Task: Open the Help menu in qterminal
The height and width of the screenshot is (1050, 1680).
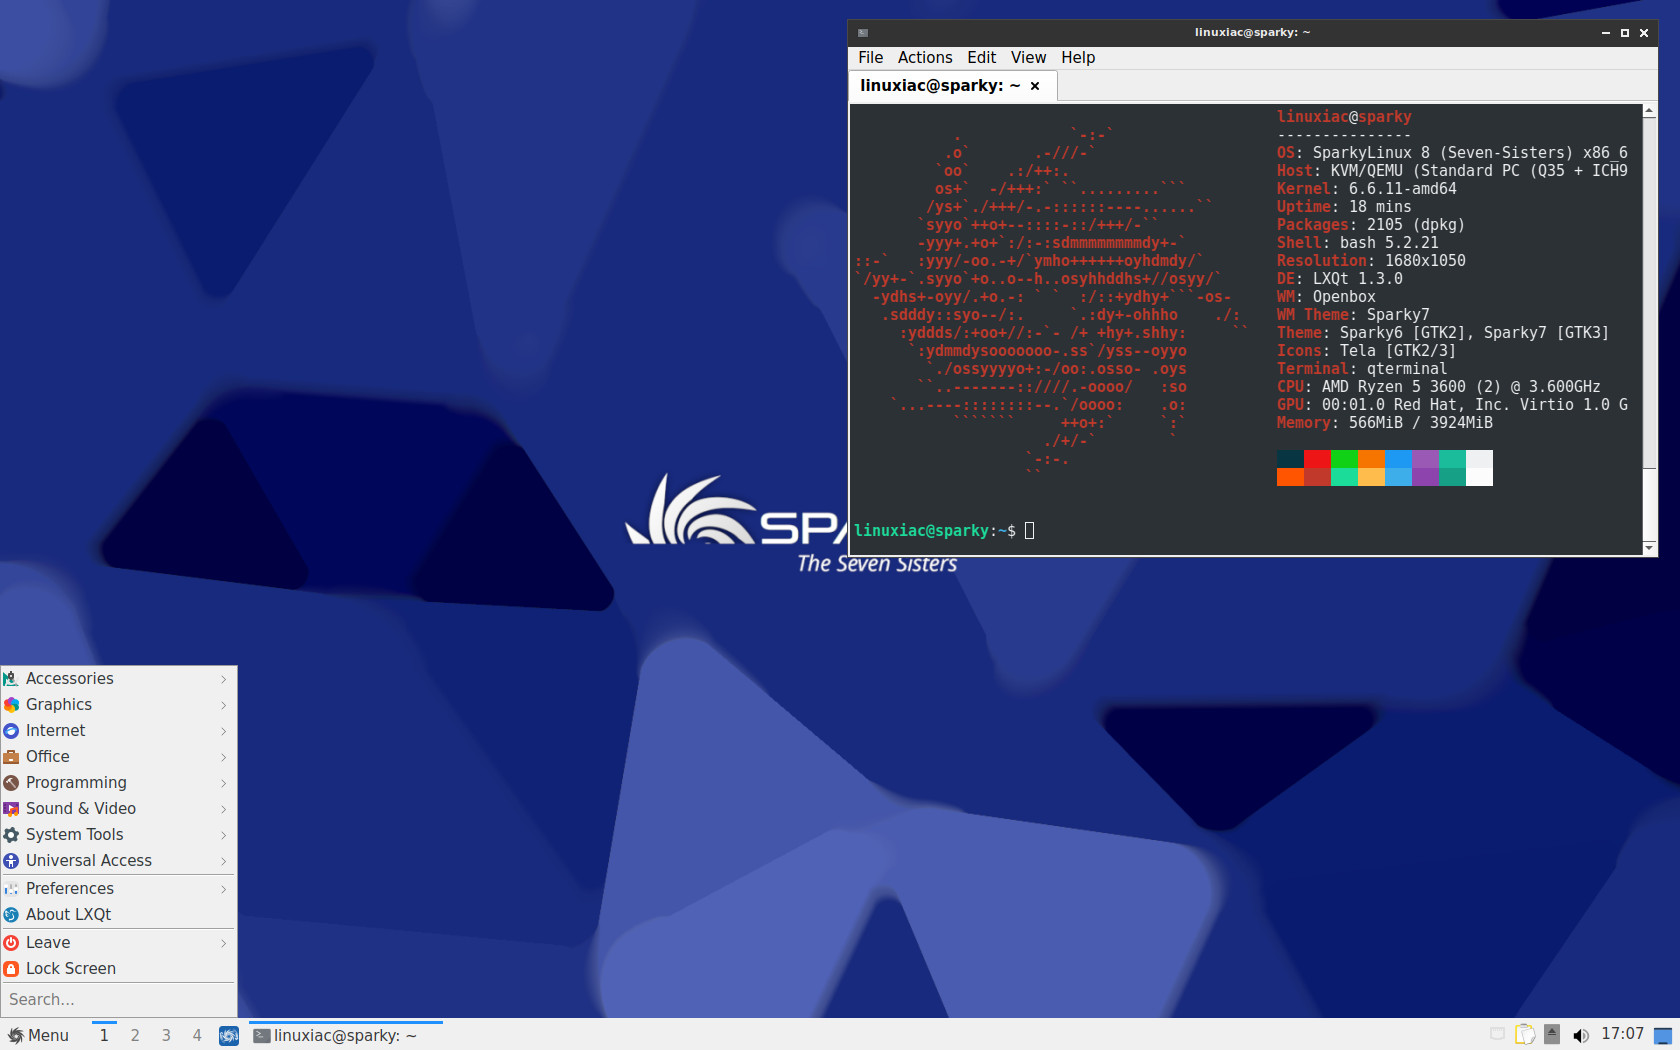Action: (1078, 58)
